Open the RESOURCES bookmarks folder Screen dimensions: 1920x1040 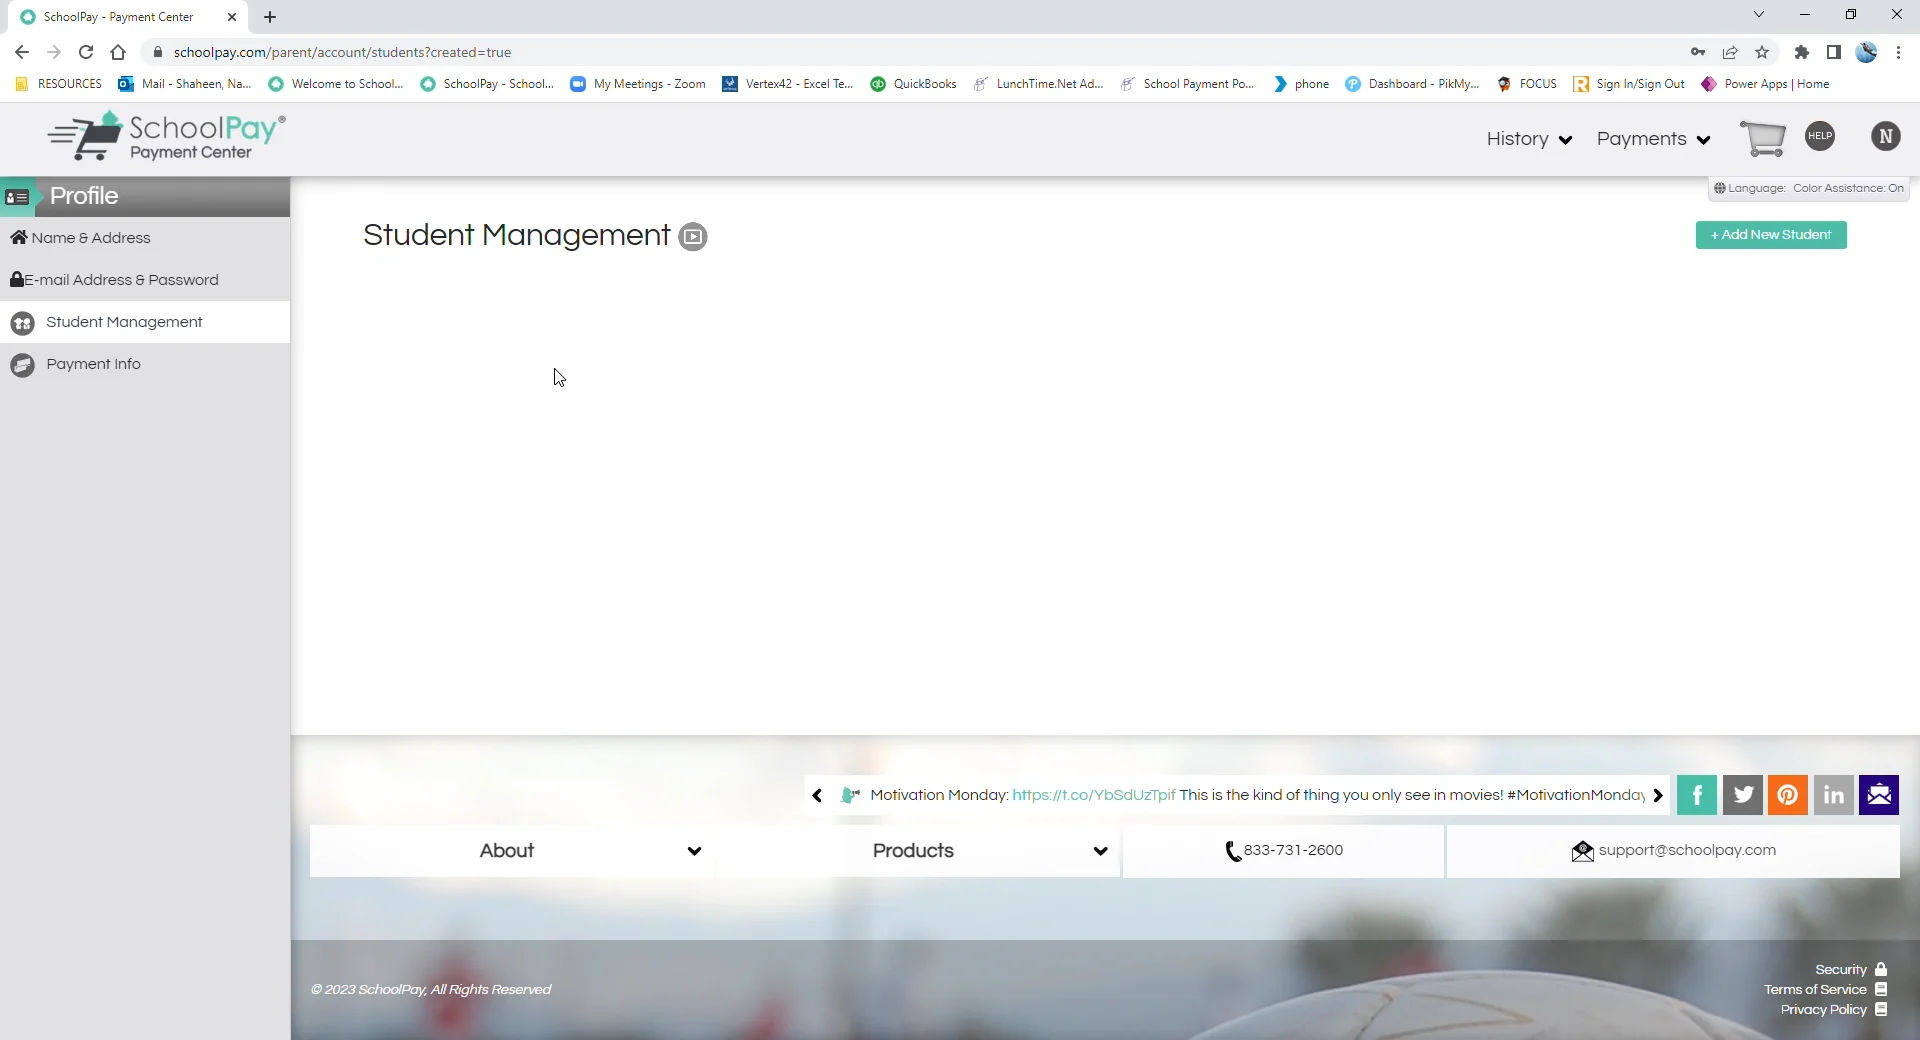[58, 84]
